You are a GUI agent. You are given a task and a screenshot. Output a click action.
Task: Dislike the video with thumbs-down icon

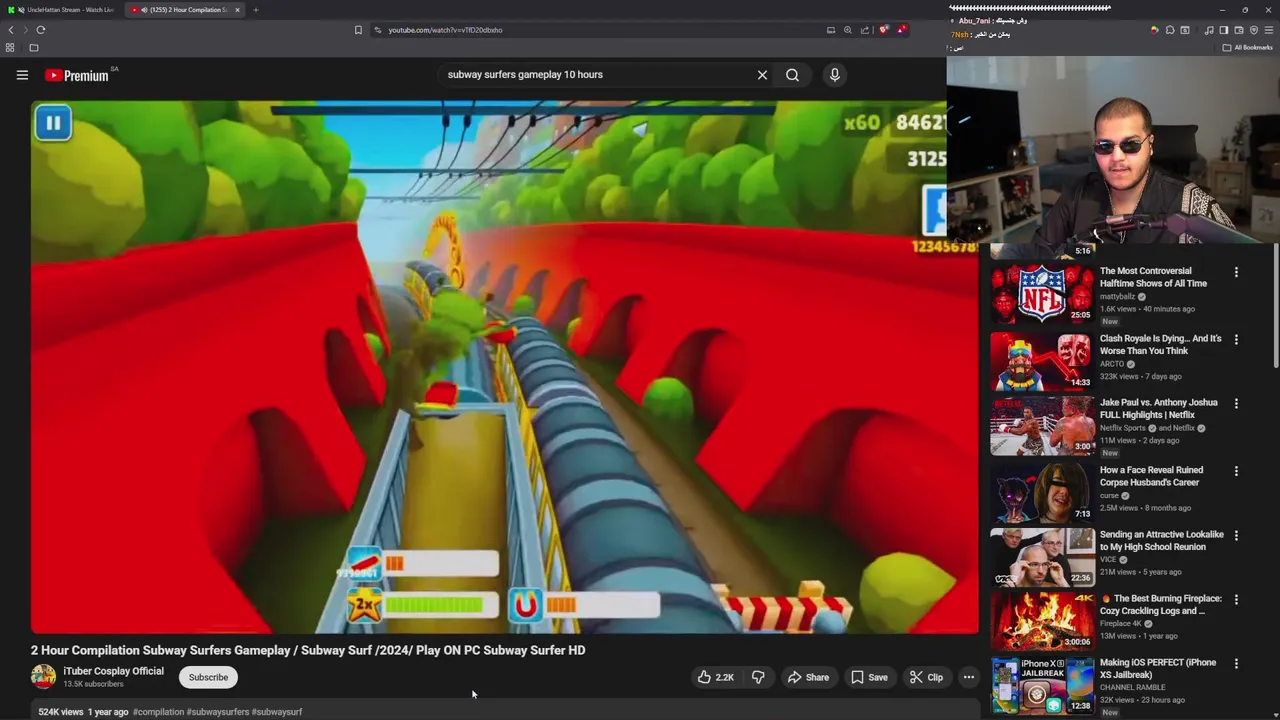tap(758, 677)
